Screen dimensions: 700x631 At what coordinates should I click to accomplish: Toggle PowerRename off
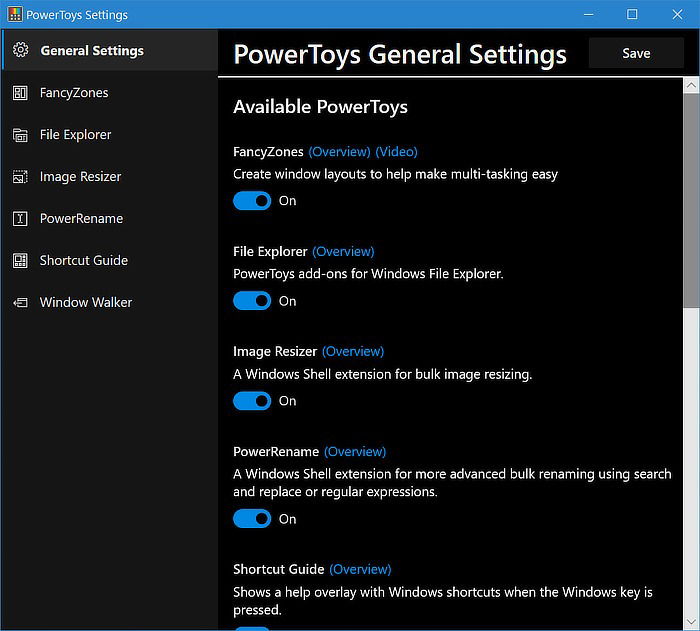pyautogui.click(x=252, y=519)
